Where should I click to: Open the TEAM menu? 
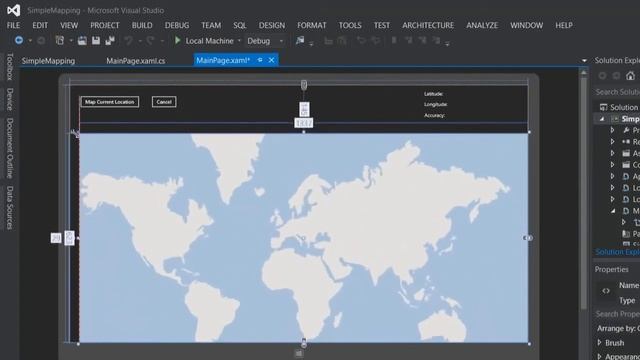tap(211, 25)
